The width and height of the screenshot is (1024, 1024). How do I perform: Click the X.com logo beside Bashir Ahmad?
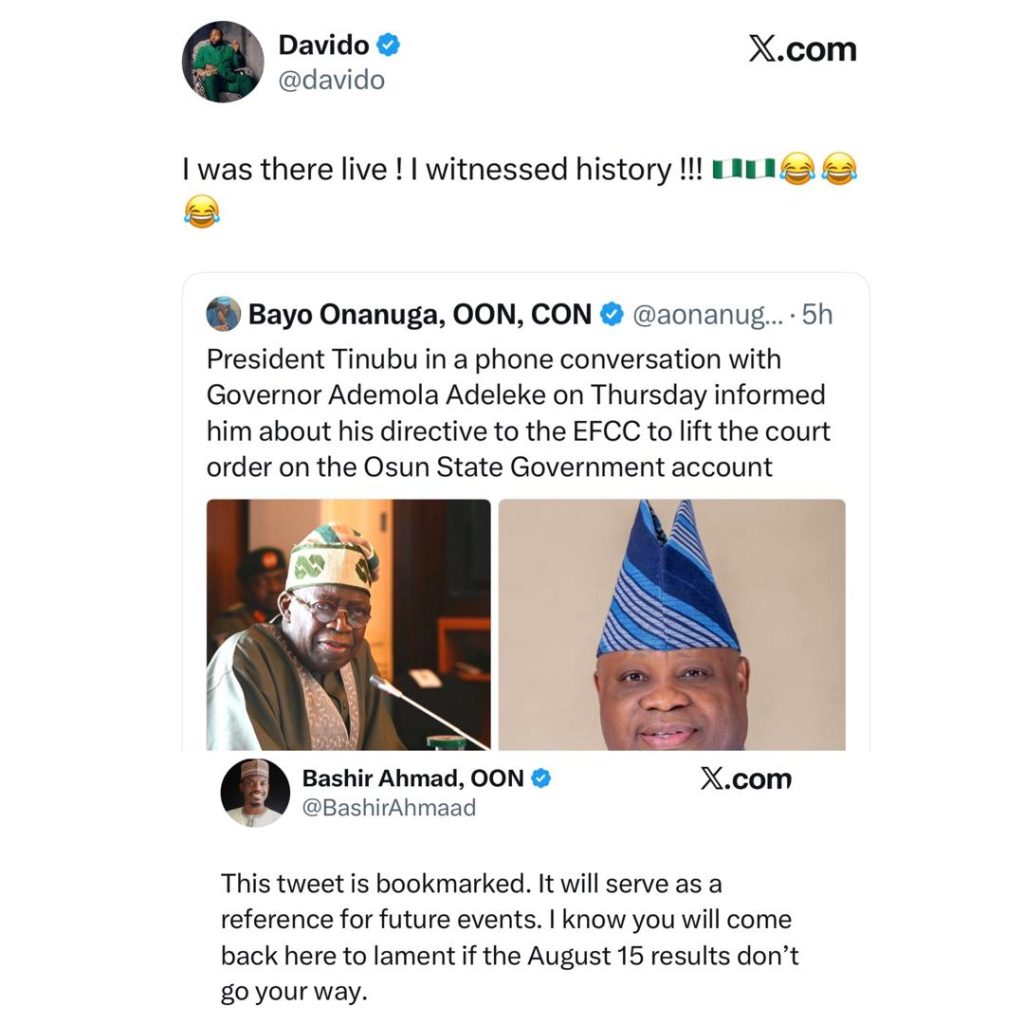pos(746,779)
